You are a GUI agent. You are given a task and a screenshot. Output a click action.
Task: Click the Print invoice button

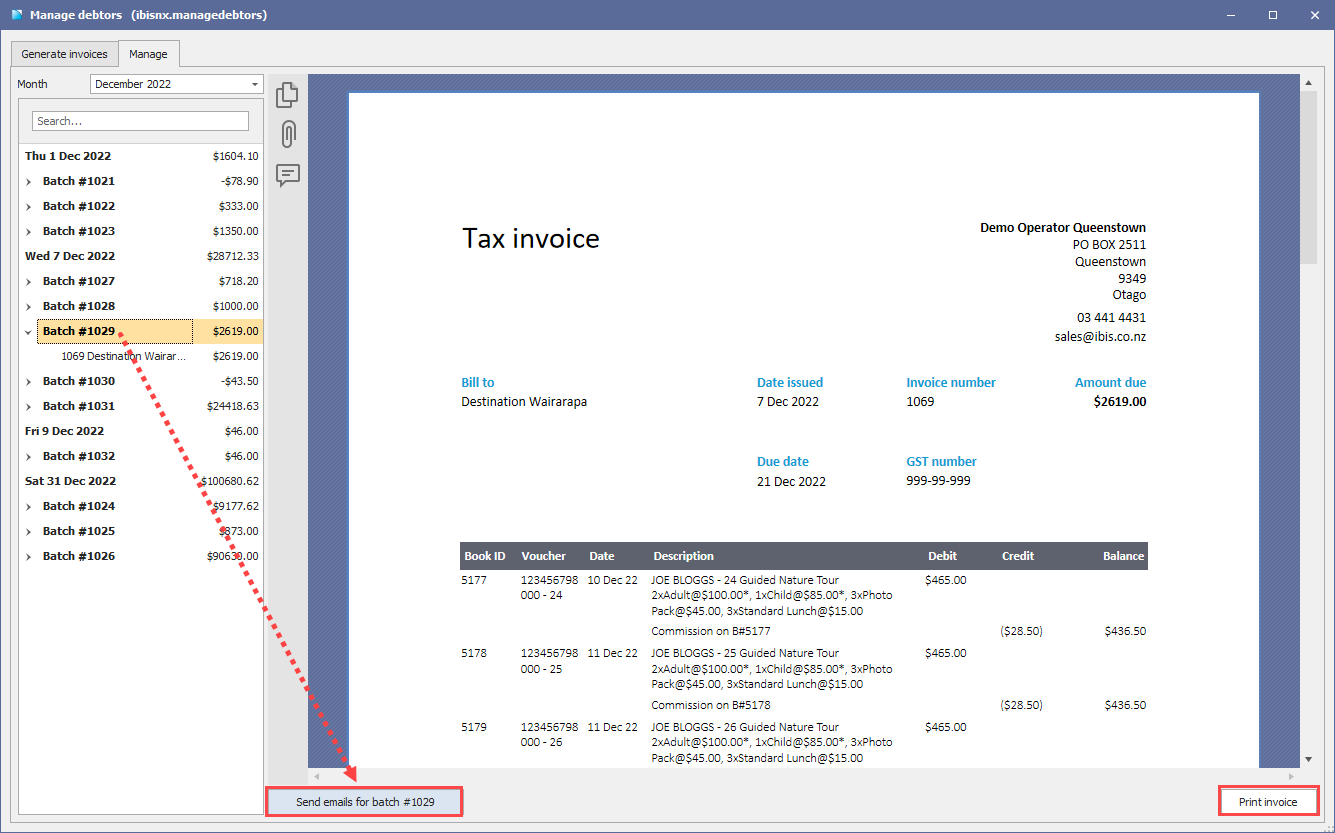[1268, 801]
